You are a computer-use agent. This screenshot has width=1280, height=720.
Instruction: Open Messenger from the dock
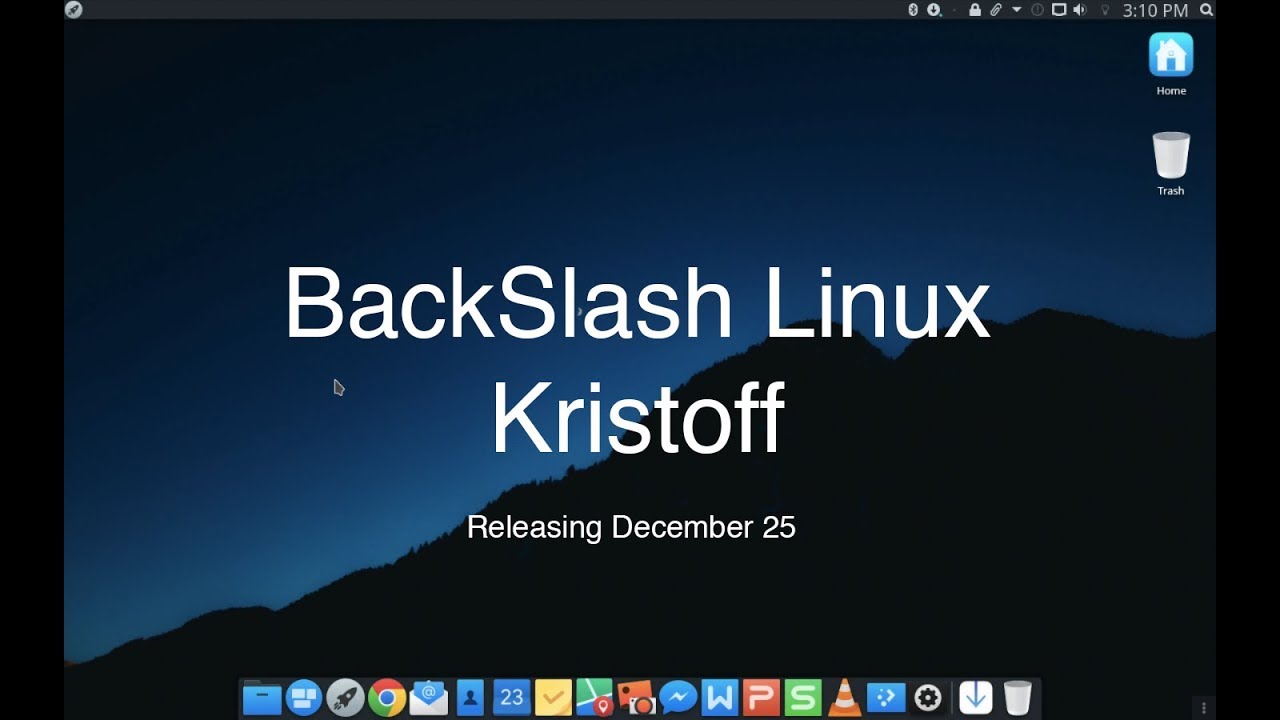(678, 697)
